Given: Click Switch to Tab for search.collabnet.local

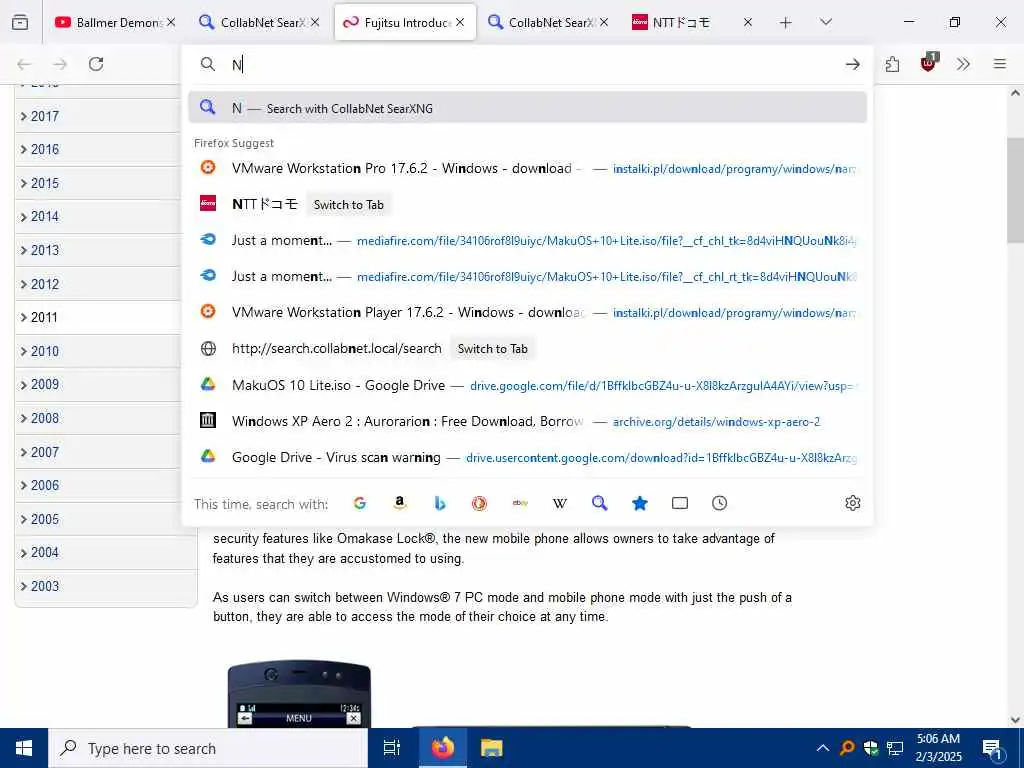Looking at the screenshot, I should 492,349.
